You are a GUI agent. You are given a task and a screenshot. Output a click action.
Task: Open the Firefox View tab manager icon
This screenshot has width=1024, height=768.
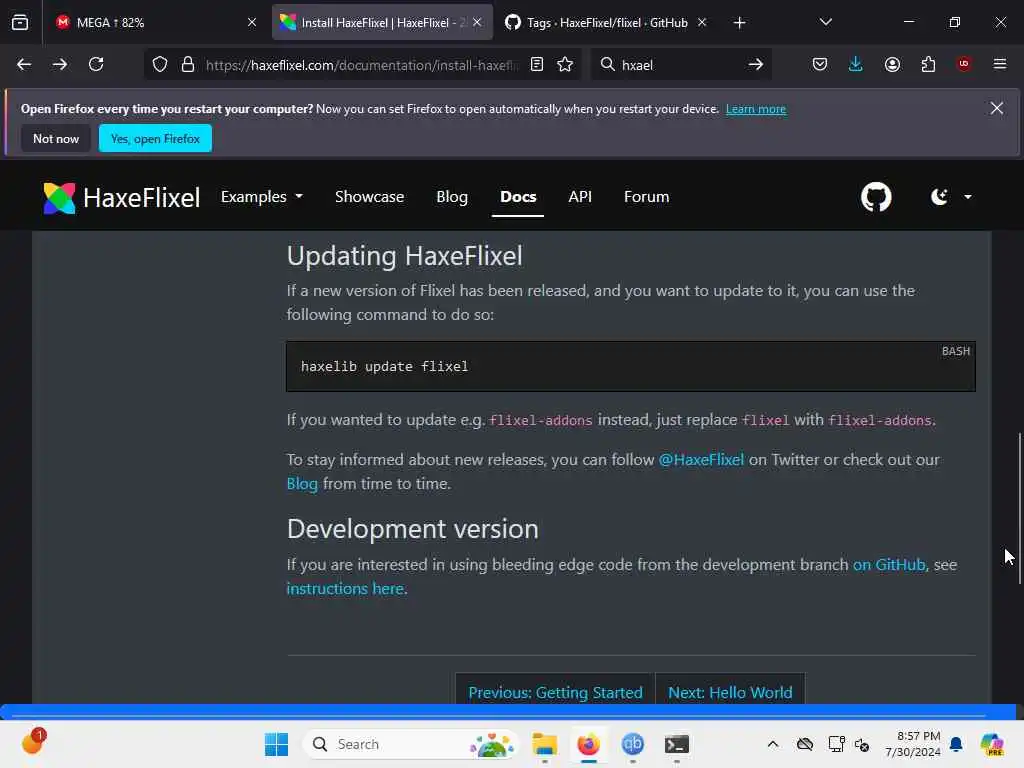pos(20,22)
